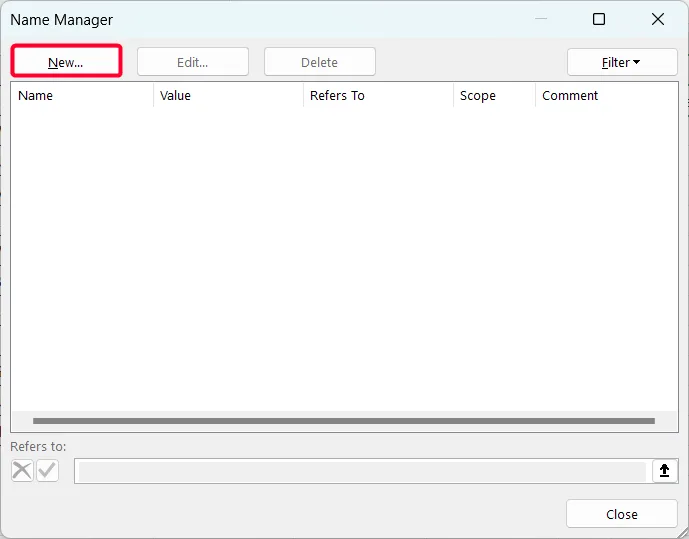Sort by the Value column header
689x539 pixels.
(x=228, y=95)
